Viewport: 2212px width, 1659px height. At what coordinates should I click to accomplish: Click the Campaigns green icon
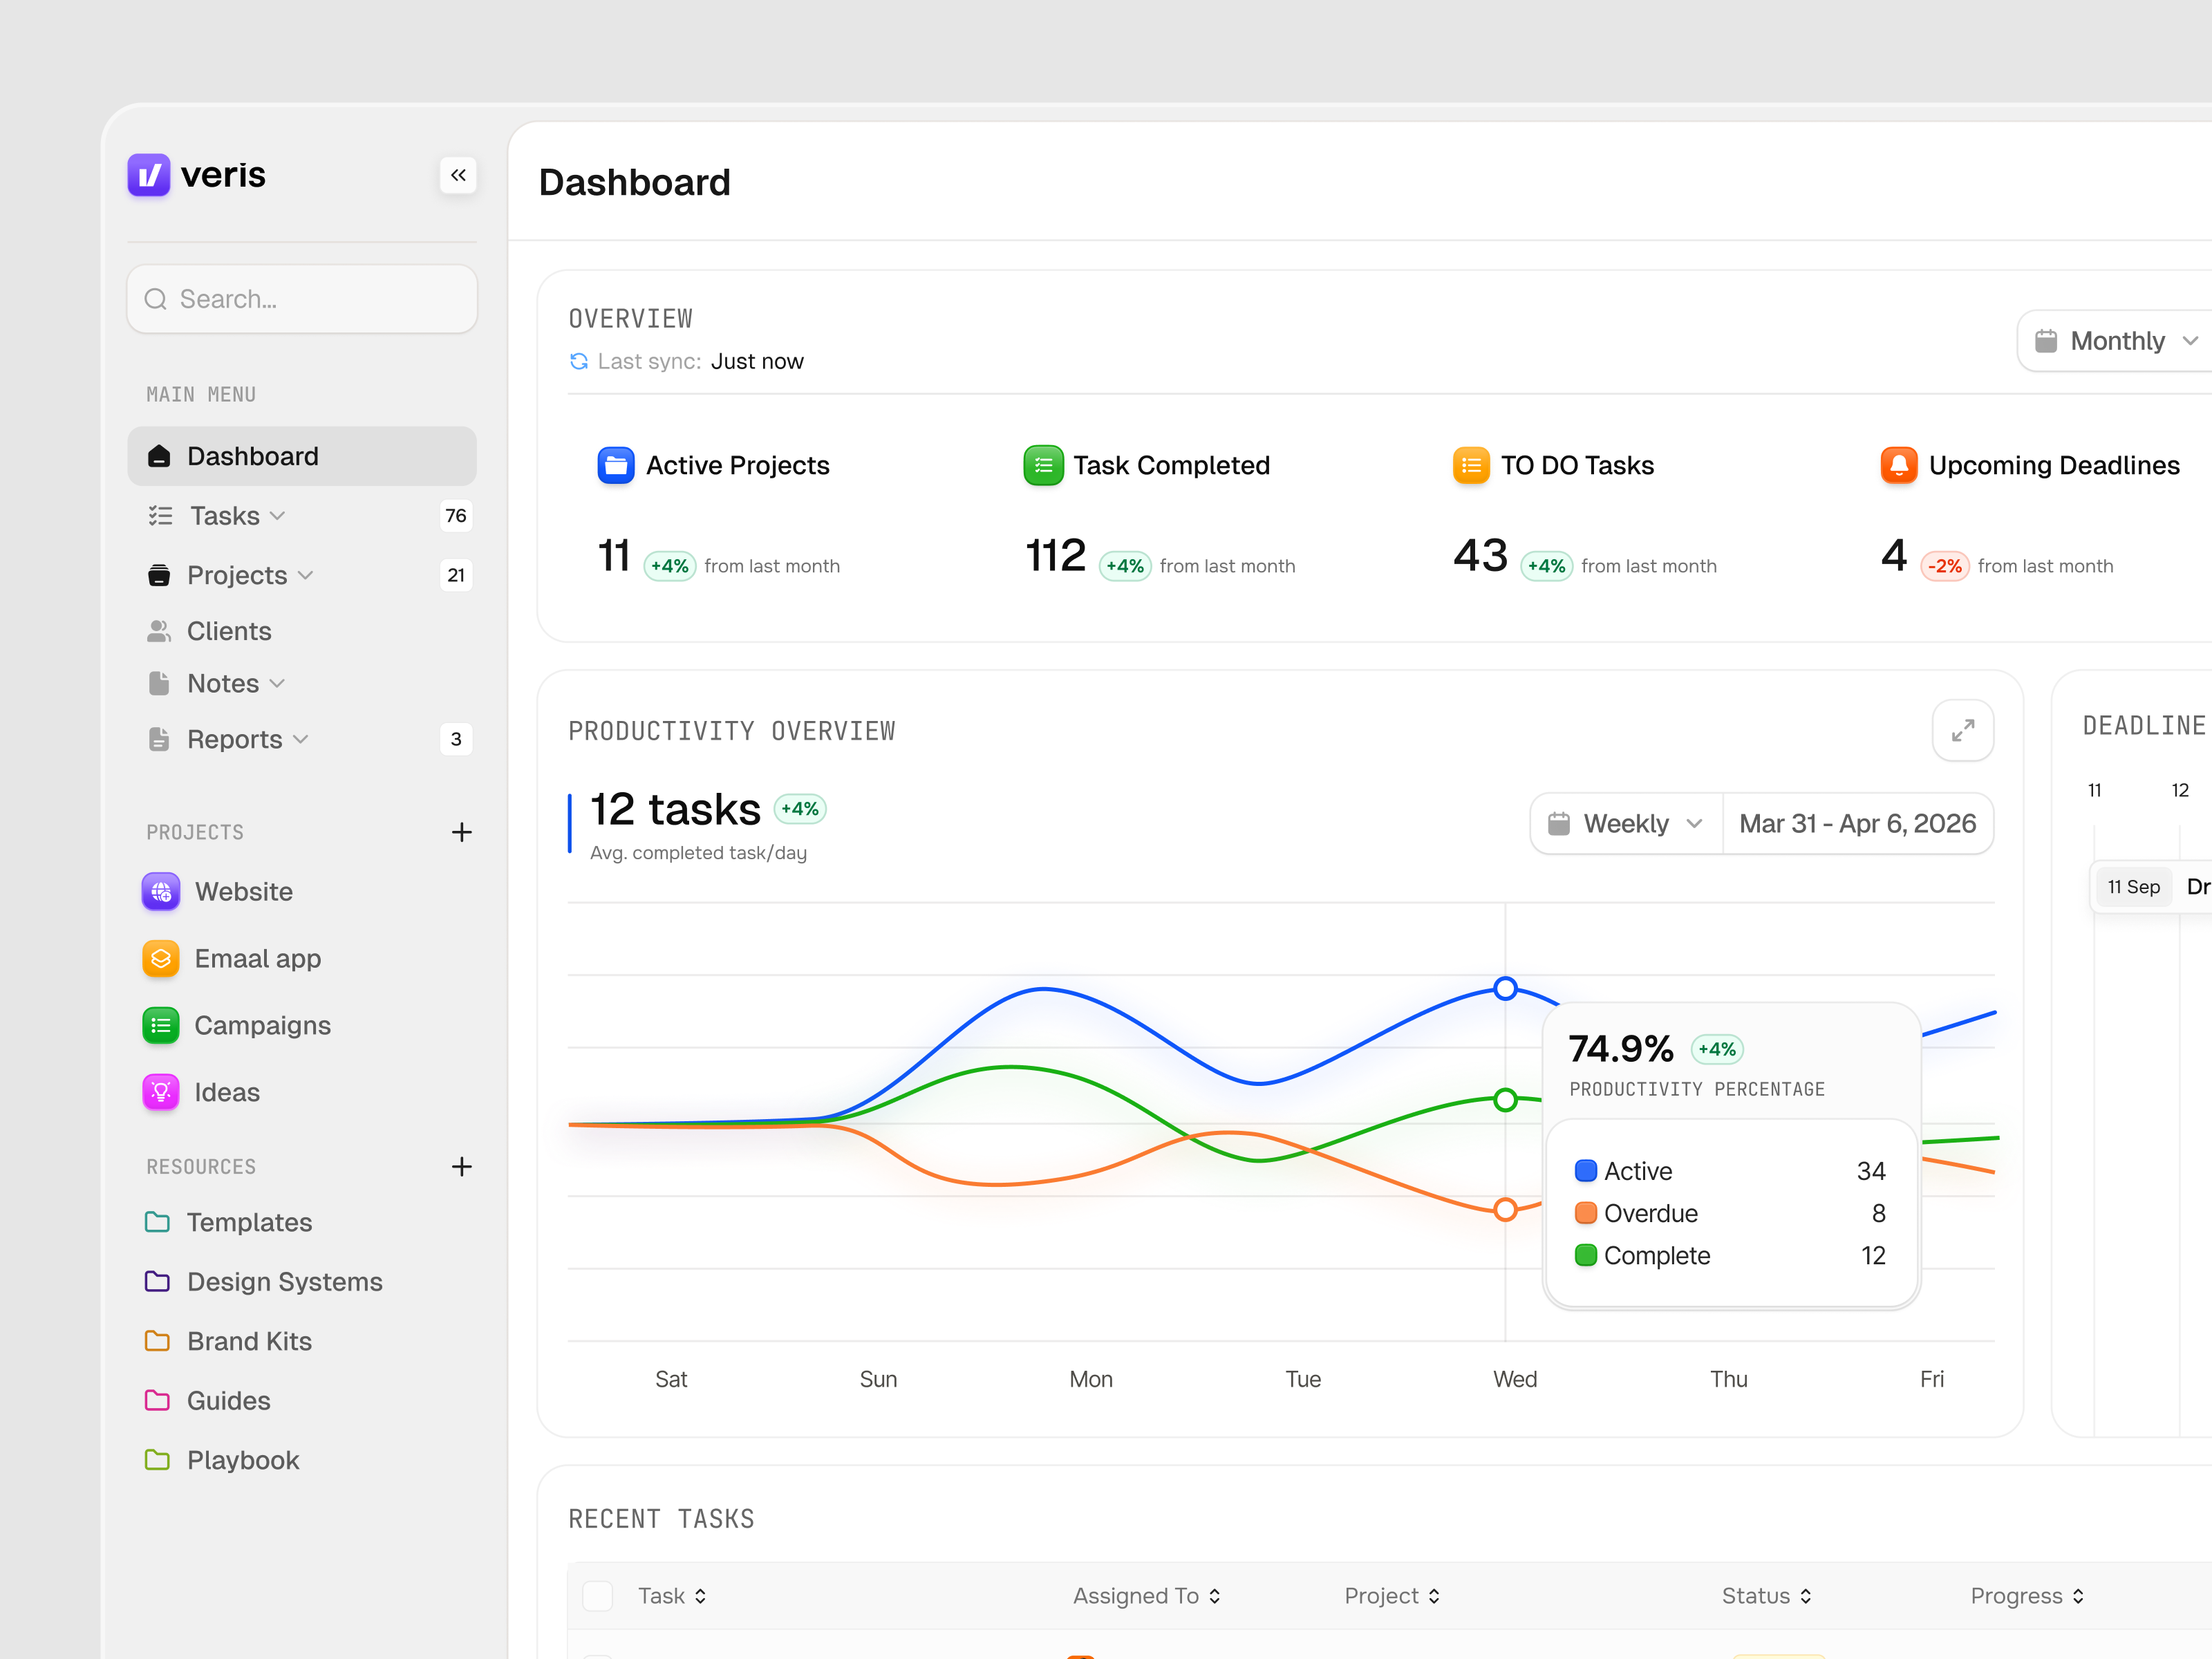tap(161, 1025)
